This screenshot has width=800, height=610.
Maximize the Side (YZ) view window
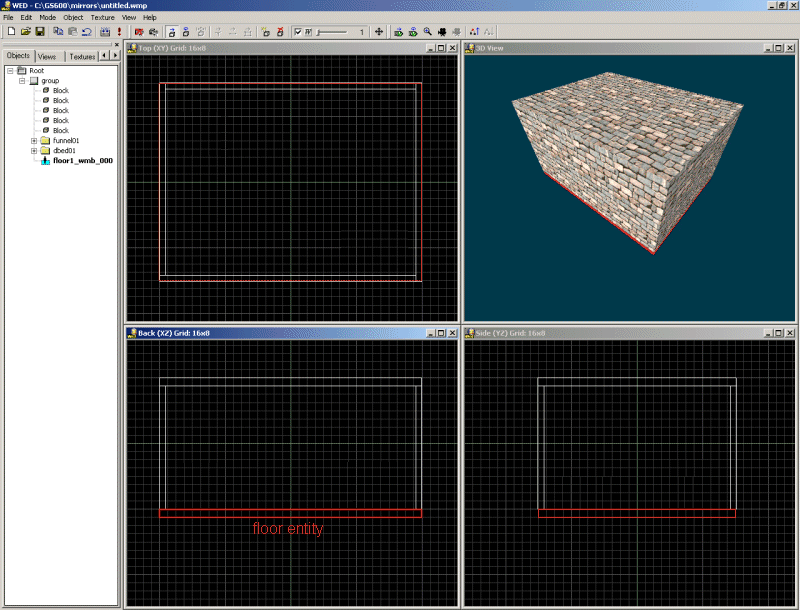tap(779, 333)
